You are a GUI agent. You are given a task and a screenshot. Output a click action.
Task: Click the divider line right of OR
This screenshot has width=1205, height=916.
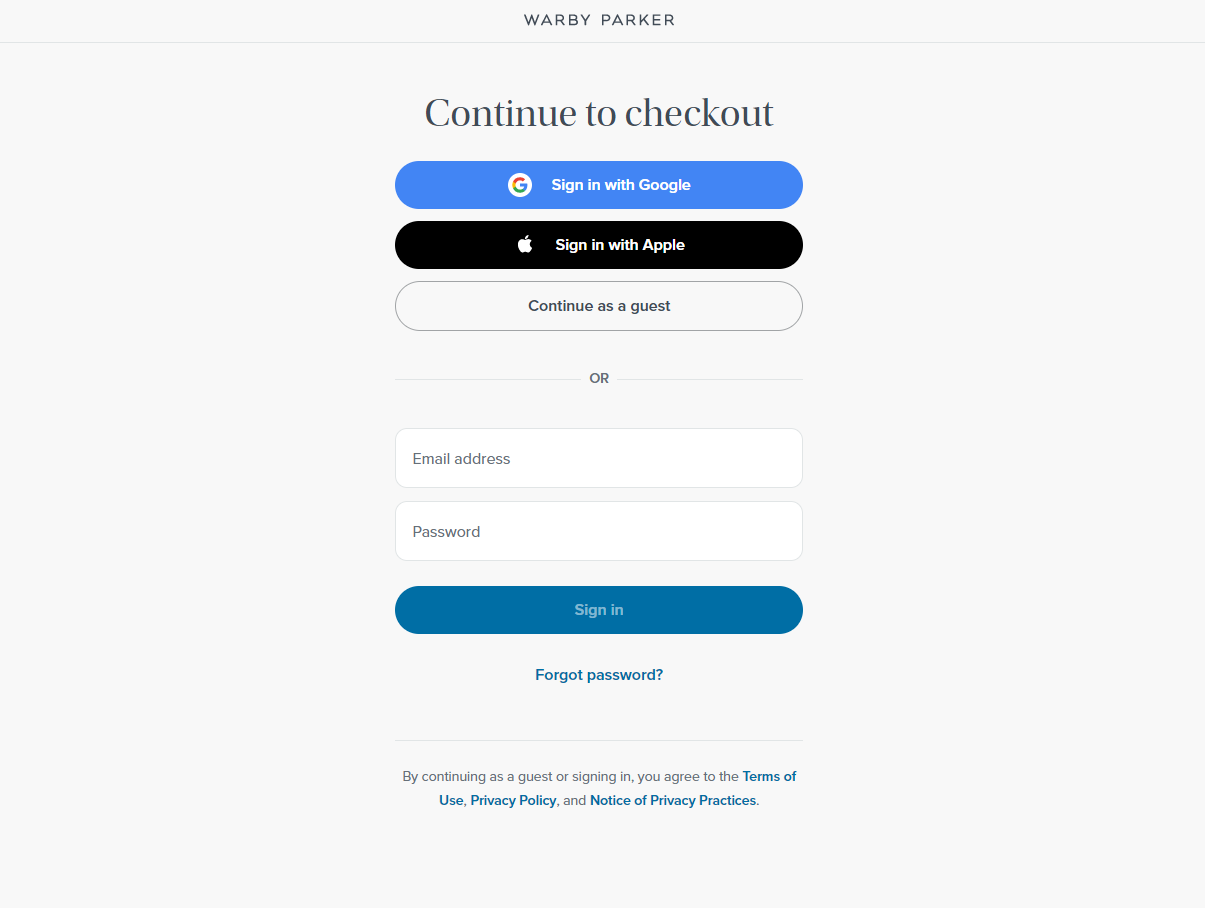coord(710,379)
